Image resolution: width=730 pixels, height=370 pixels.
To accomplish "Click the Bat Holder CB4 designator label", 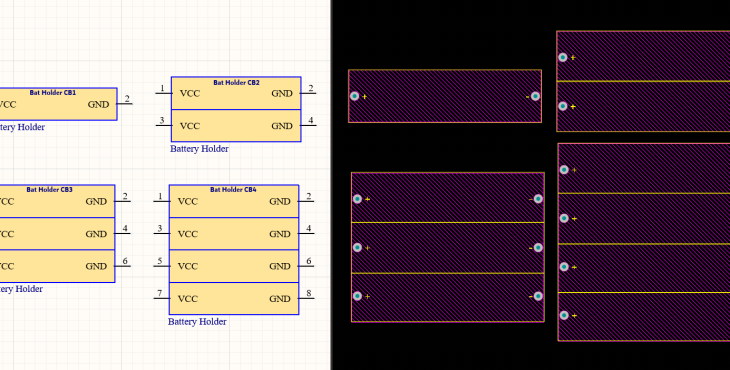I will [x=233, y=190].
